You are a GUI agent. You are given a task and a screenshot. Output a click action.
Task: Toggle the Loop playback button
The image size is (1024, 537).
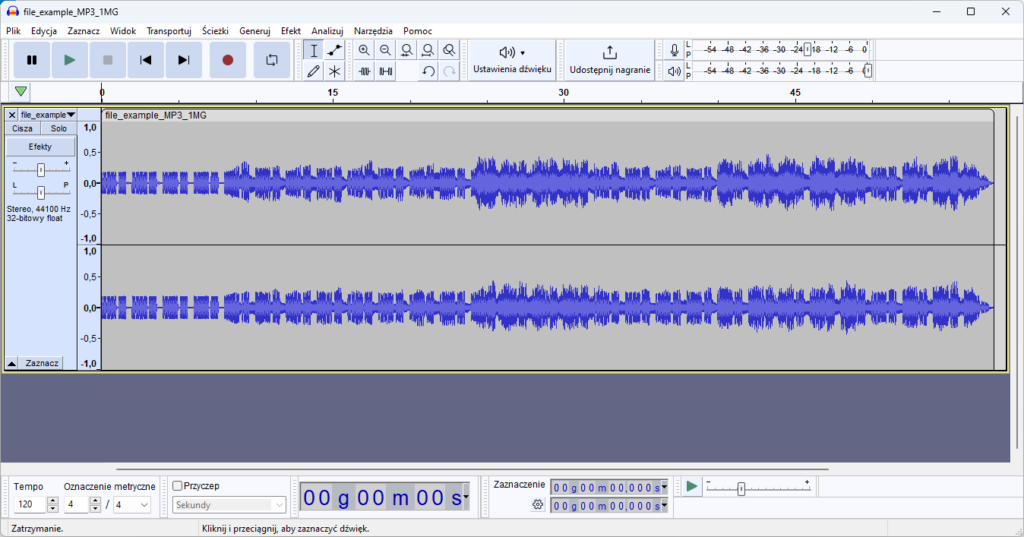272,60
